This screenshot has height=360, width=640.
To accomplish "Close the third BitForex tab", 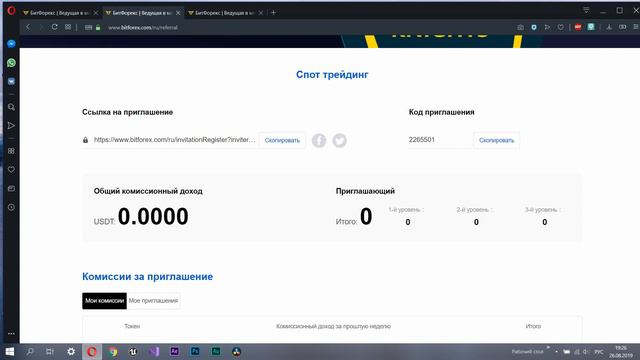I will [x=261, y=13].
